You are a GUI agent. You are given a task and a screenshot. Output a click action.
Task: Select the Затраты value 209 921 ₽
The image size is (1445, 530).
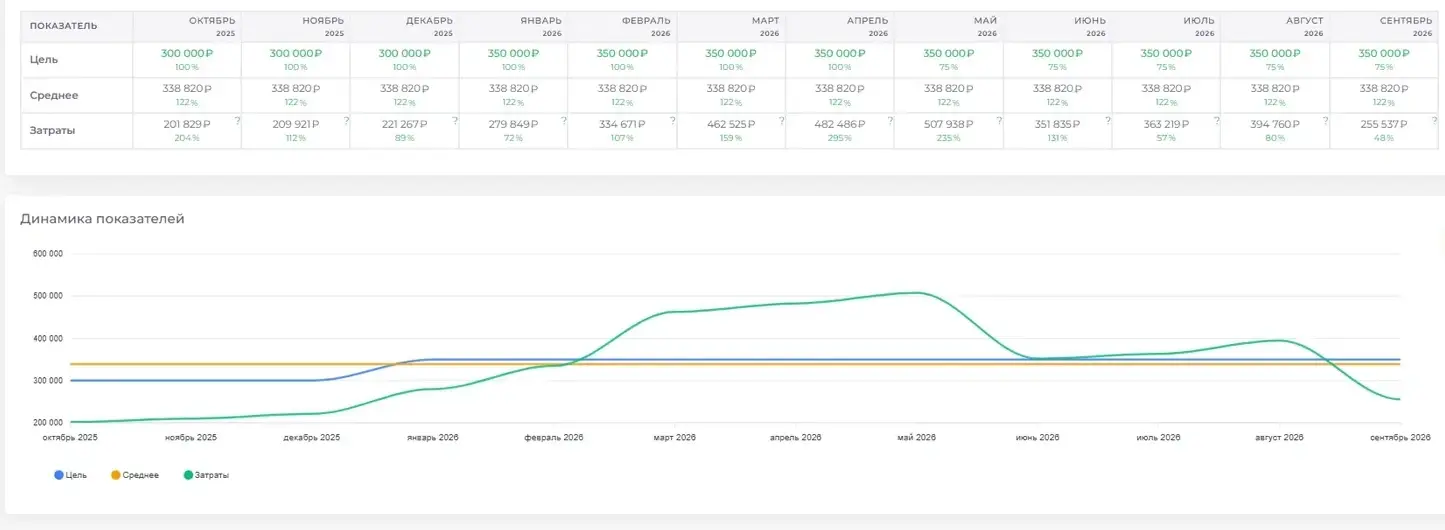(x=296, y=124)
